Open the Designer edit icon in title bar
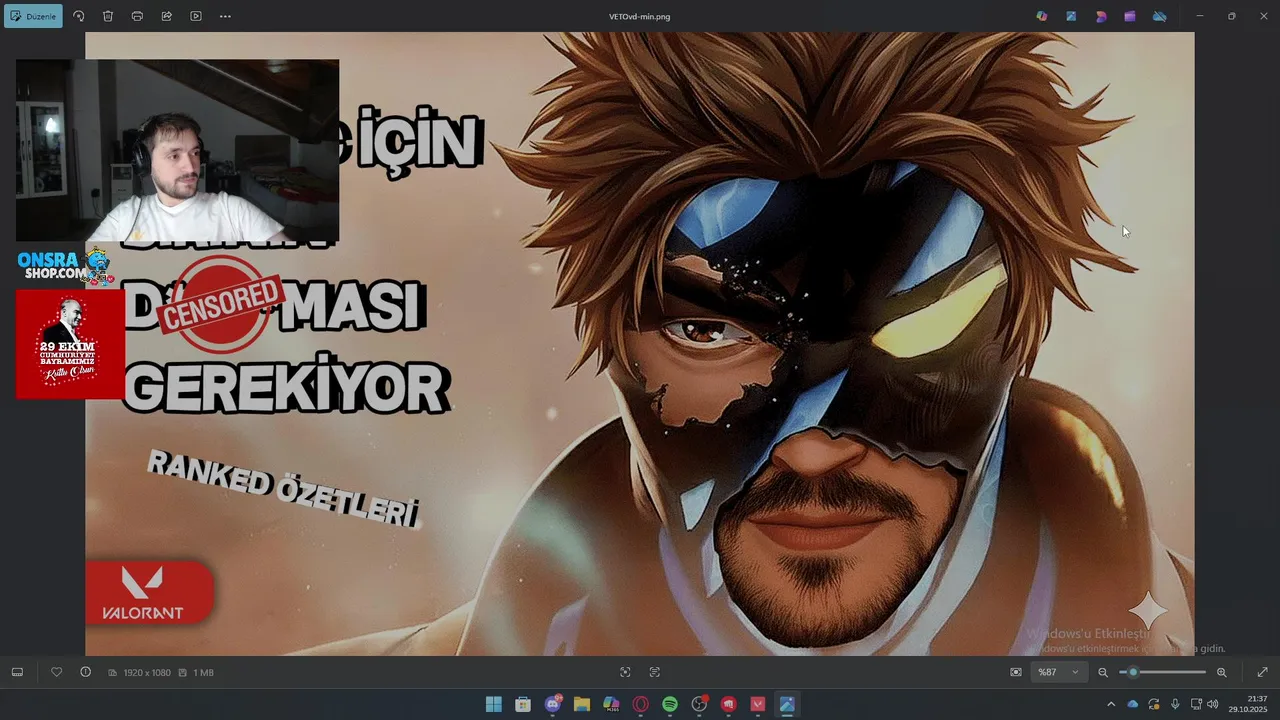Screen dimensions: 1280x720 [x=1071, y=16]
